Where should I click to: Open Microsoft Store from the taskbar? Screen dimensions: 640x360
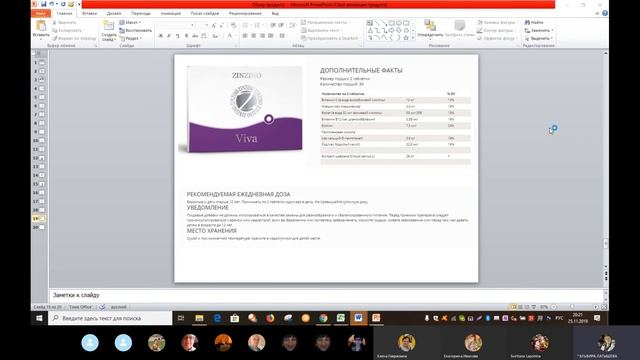pos(235,318)
